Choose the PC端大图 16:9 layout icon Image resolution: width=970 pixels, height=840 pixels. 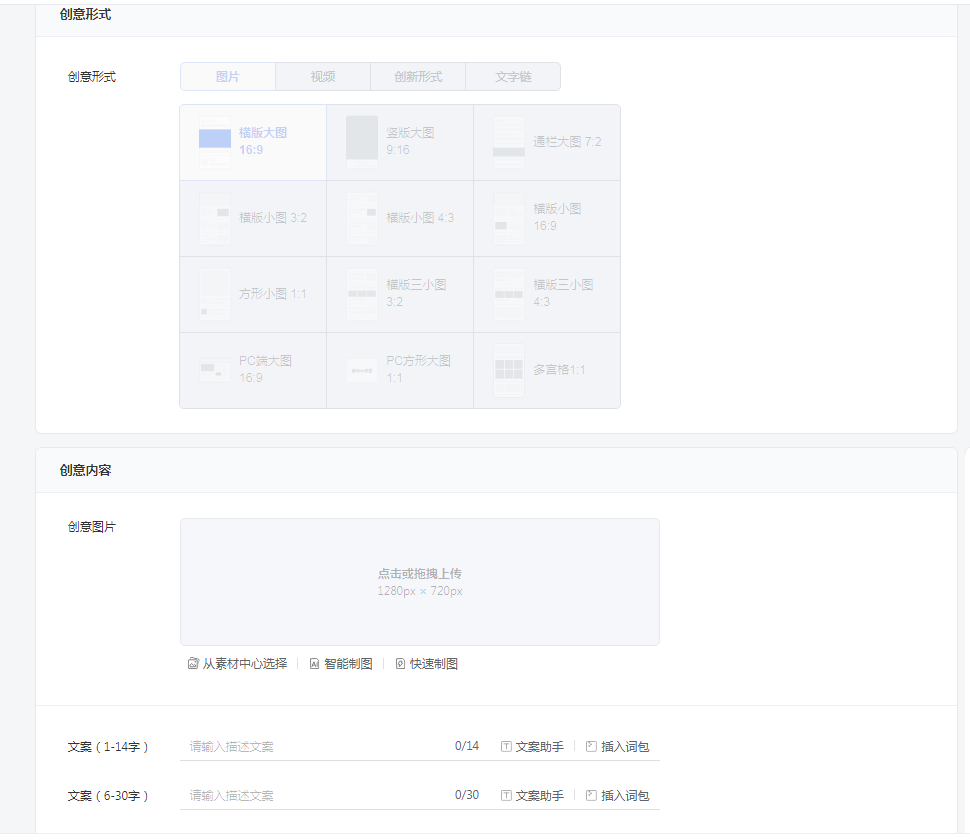pos(215,370)
